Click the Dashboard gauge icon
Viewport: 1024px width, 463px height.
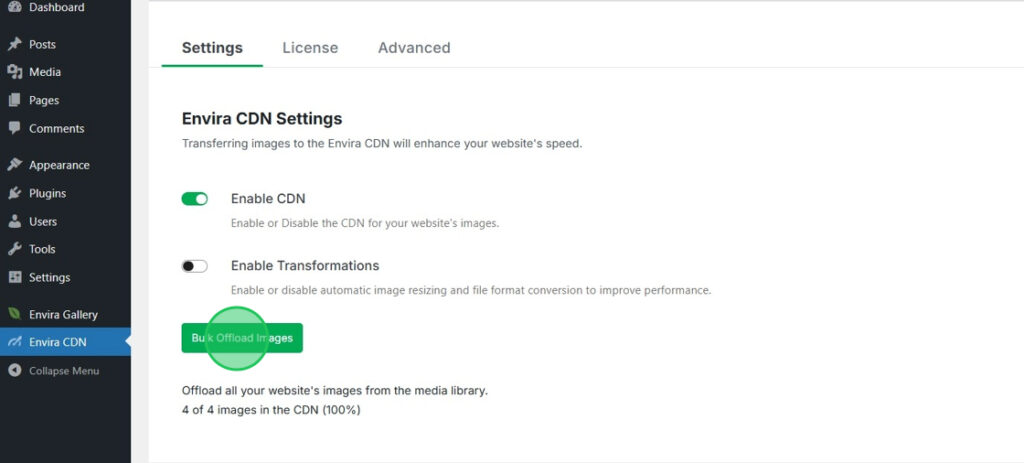pyautogui.click(x=14, y=7)
